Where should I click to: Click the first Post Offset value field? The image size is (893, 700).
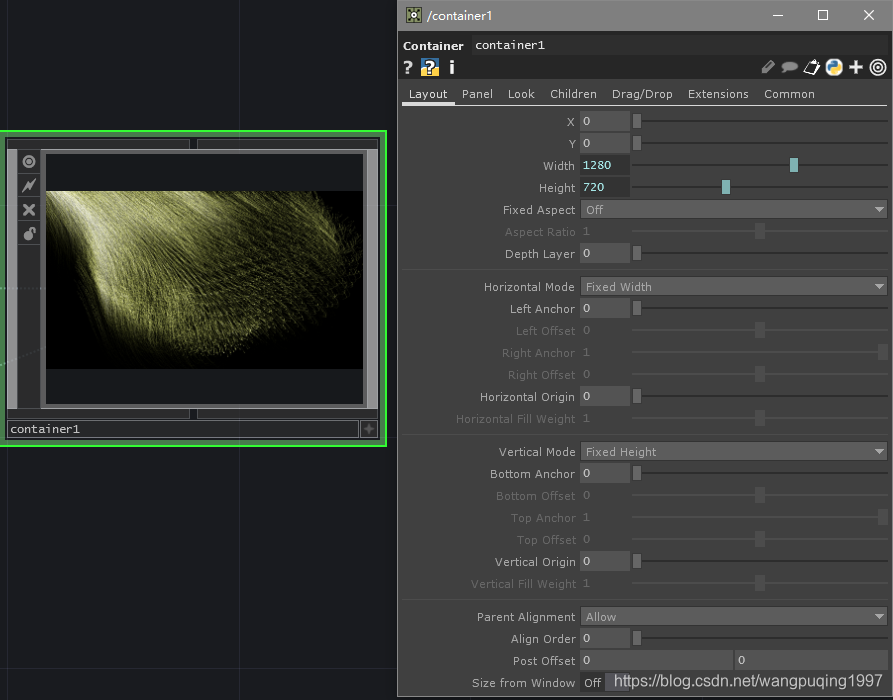(656, 661)
